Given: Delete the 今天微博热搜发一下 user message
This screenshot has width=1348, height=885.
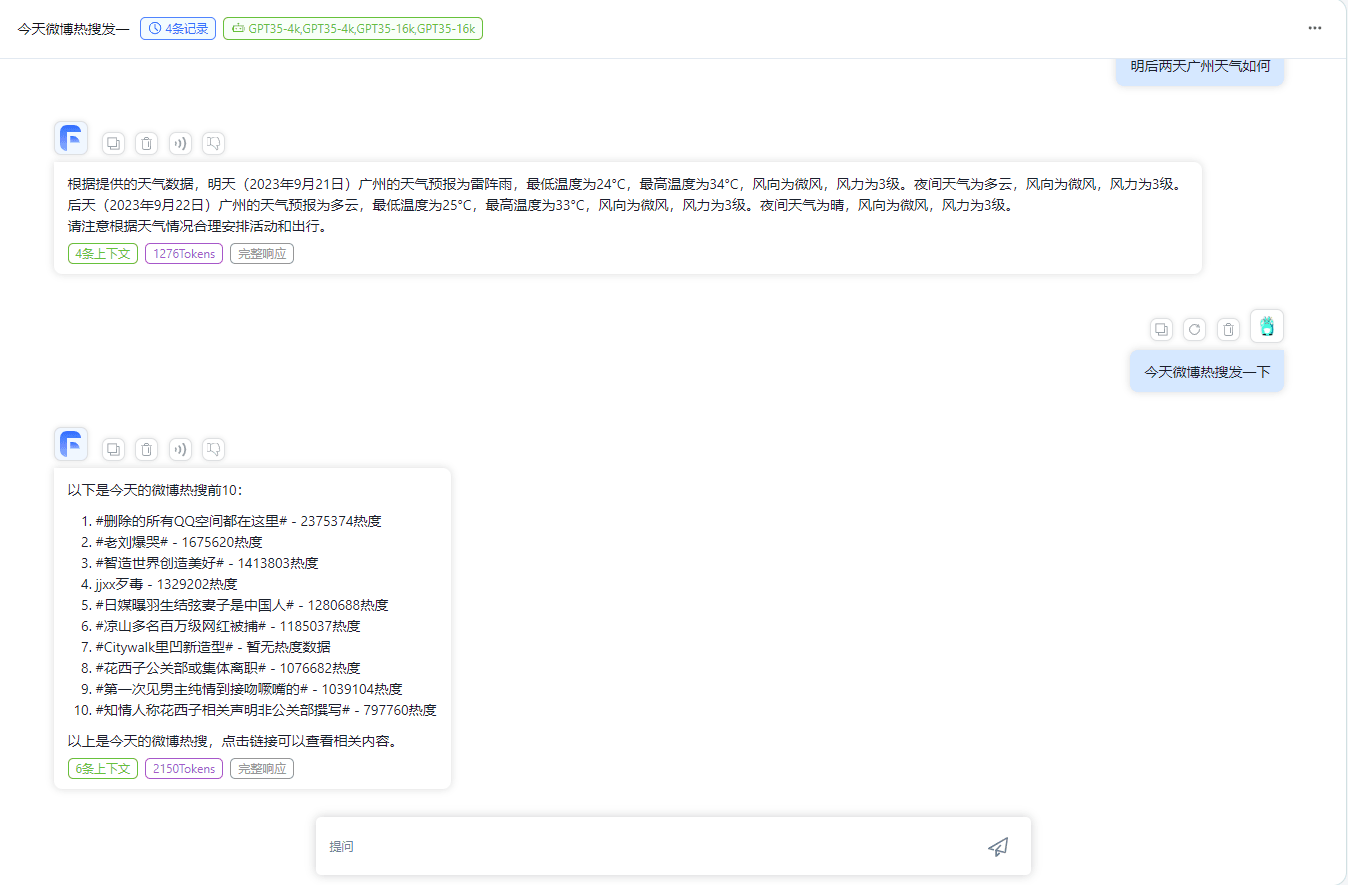Looking at the screenshot, I should (x=1228, y=329).
